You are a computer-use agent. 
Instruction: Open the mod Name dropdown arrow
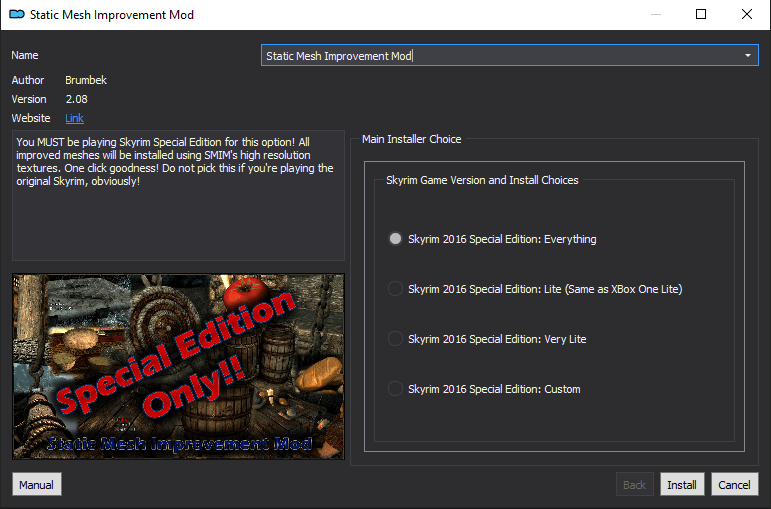pyautogui.click(x=748, y=56)
